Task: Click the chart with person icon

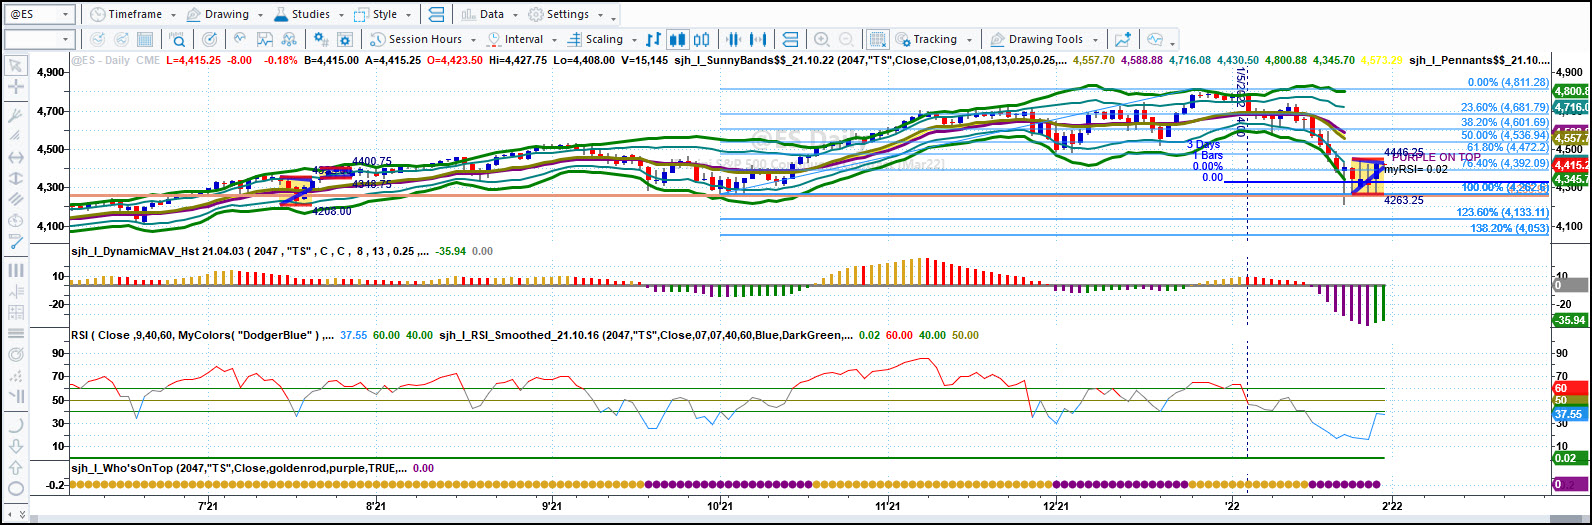Action: 289,40
